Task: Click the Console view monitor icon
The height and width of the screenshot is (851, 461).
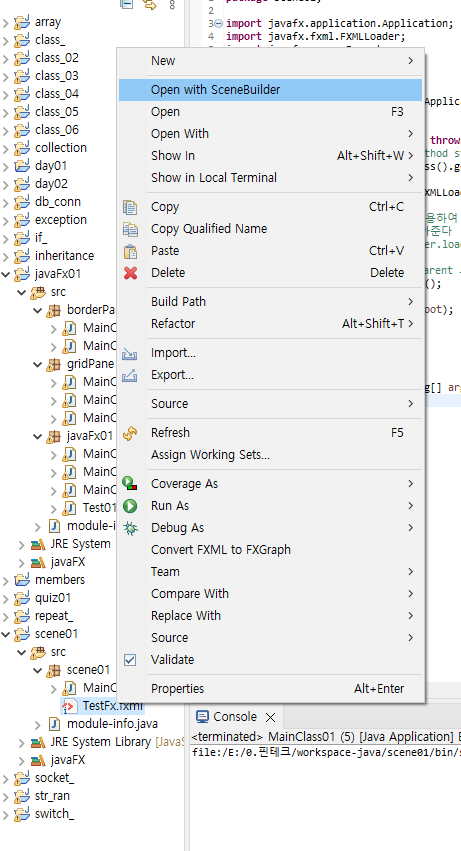Action: click(x=202, y=716)
